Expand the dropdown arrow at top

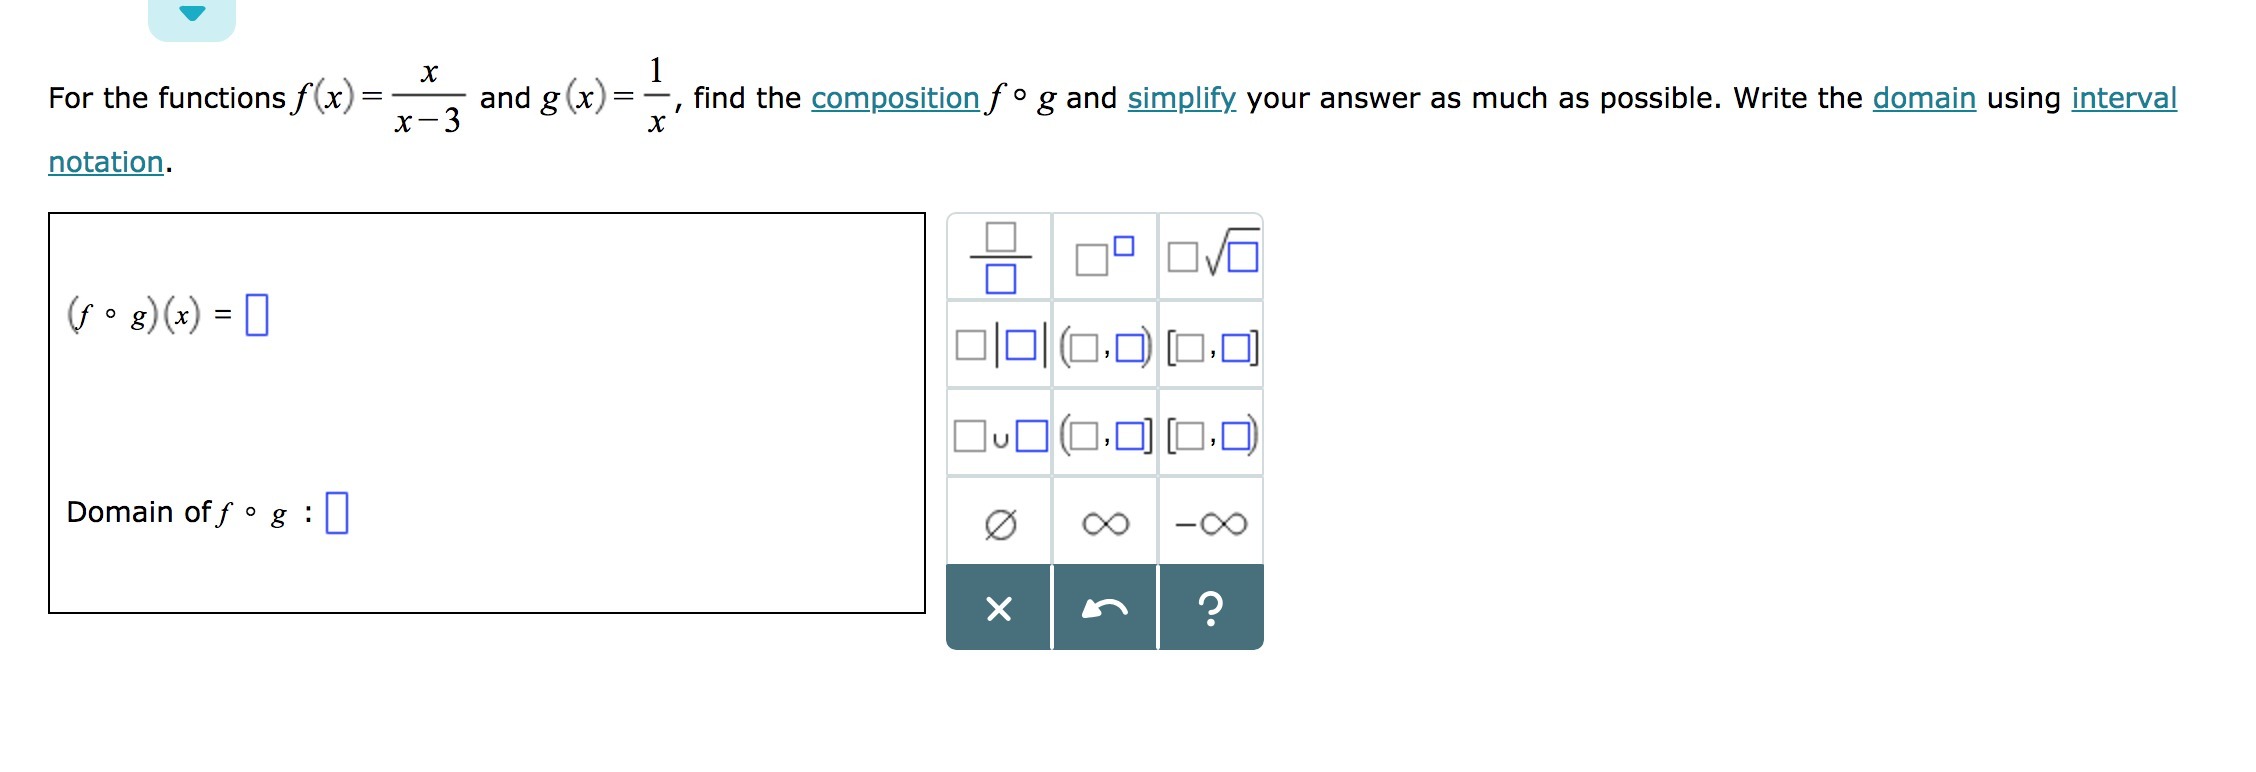coord(192,14)
